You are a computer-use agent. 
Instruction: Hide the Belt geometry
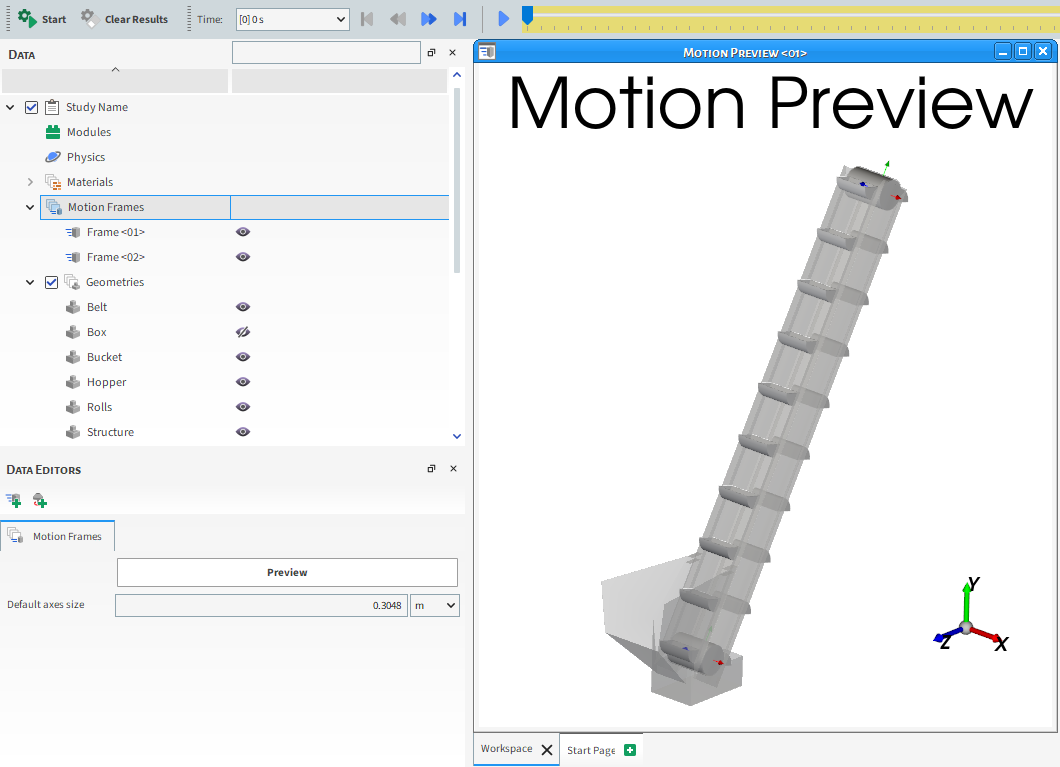point(243,307)
